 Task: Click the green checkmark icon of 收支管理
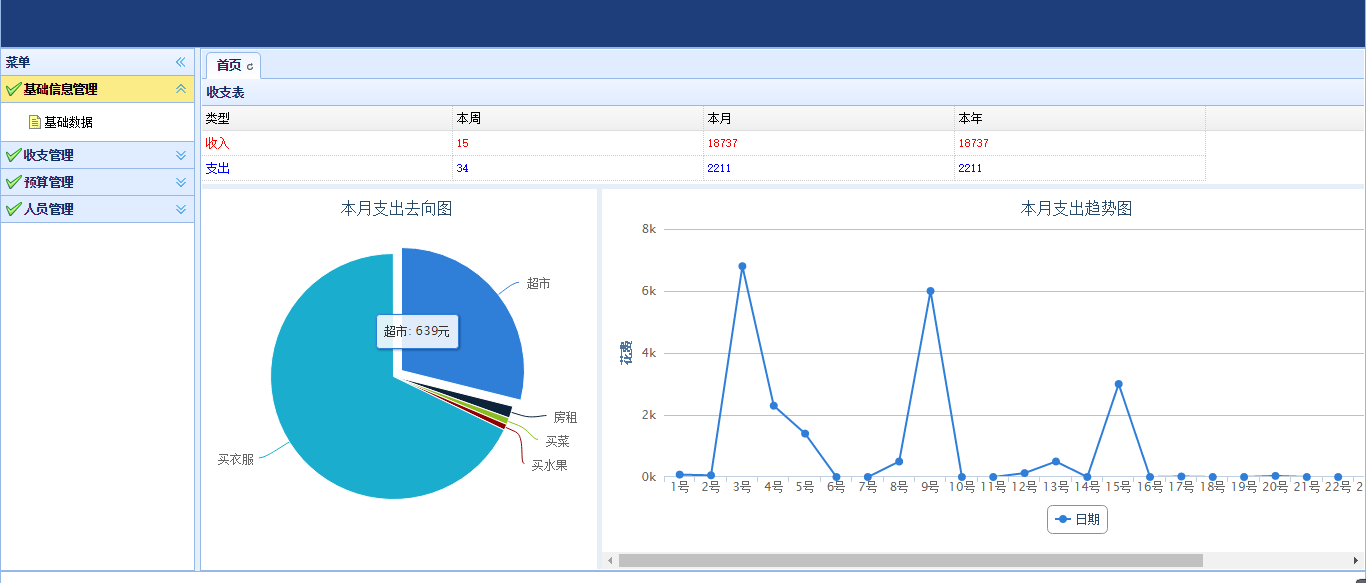(x=13, y=156)
